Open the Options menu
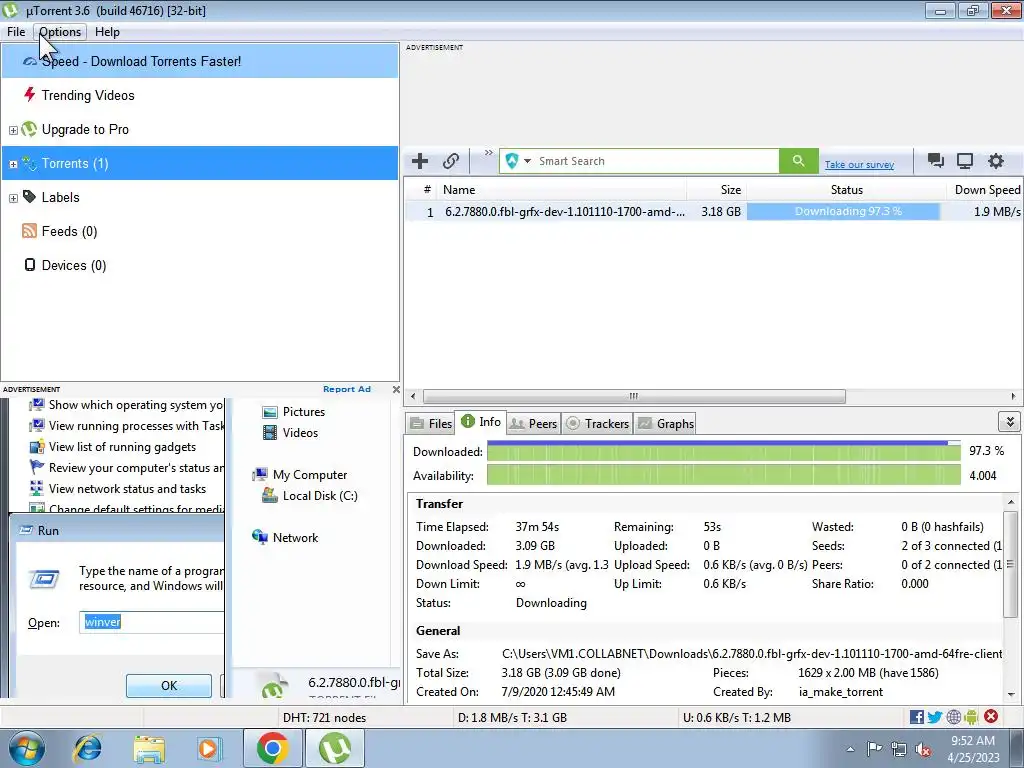 coord(60,32)
